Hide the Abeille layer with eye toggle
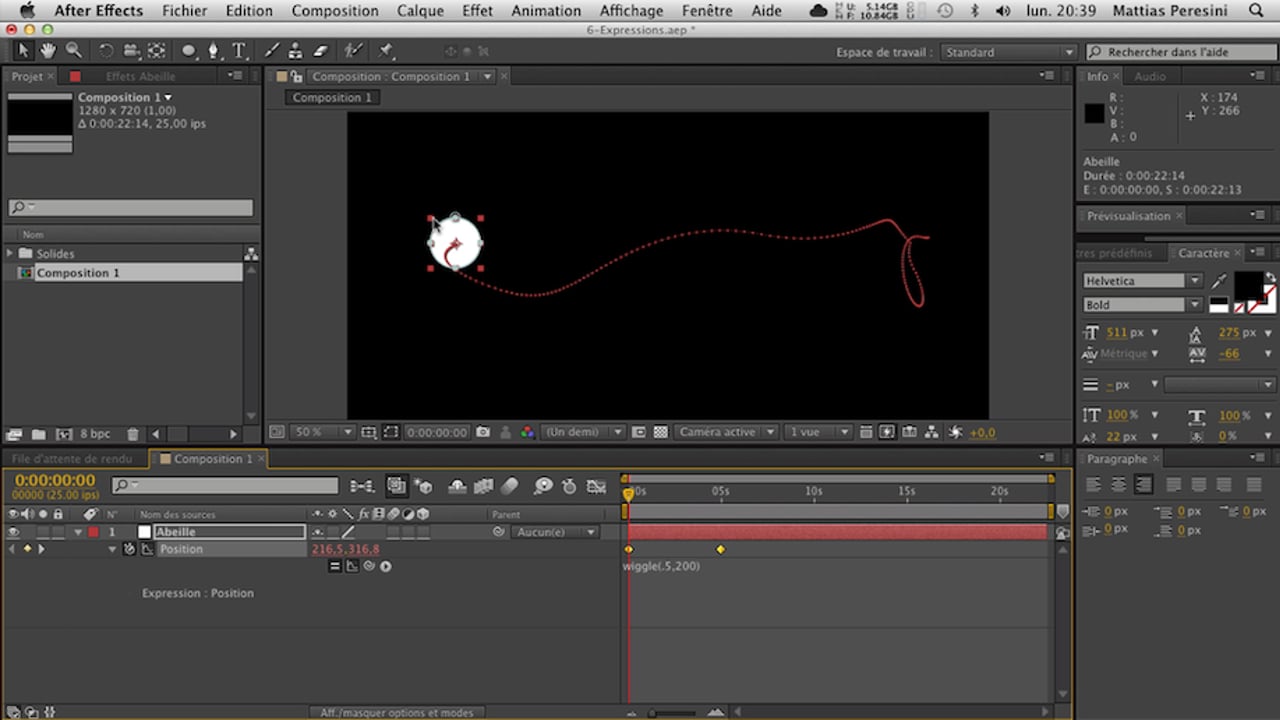 coord(13,532)
